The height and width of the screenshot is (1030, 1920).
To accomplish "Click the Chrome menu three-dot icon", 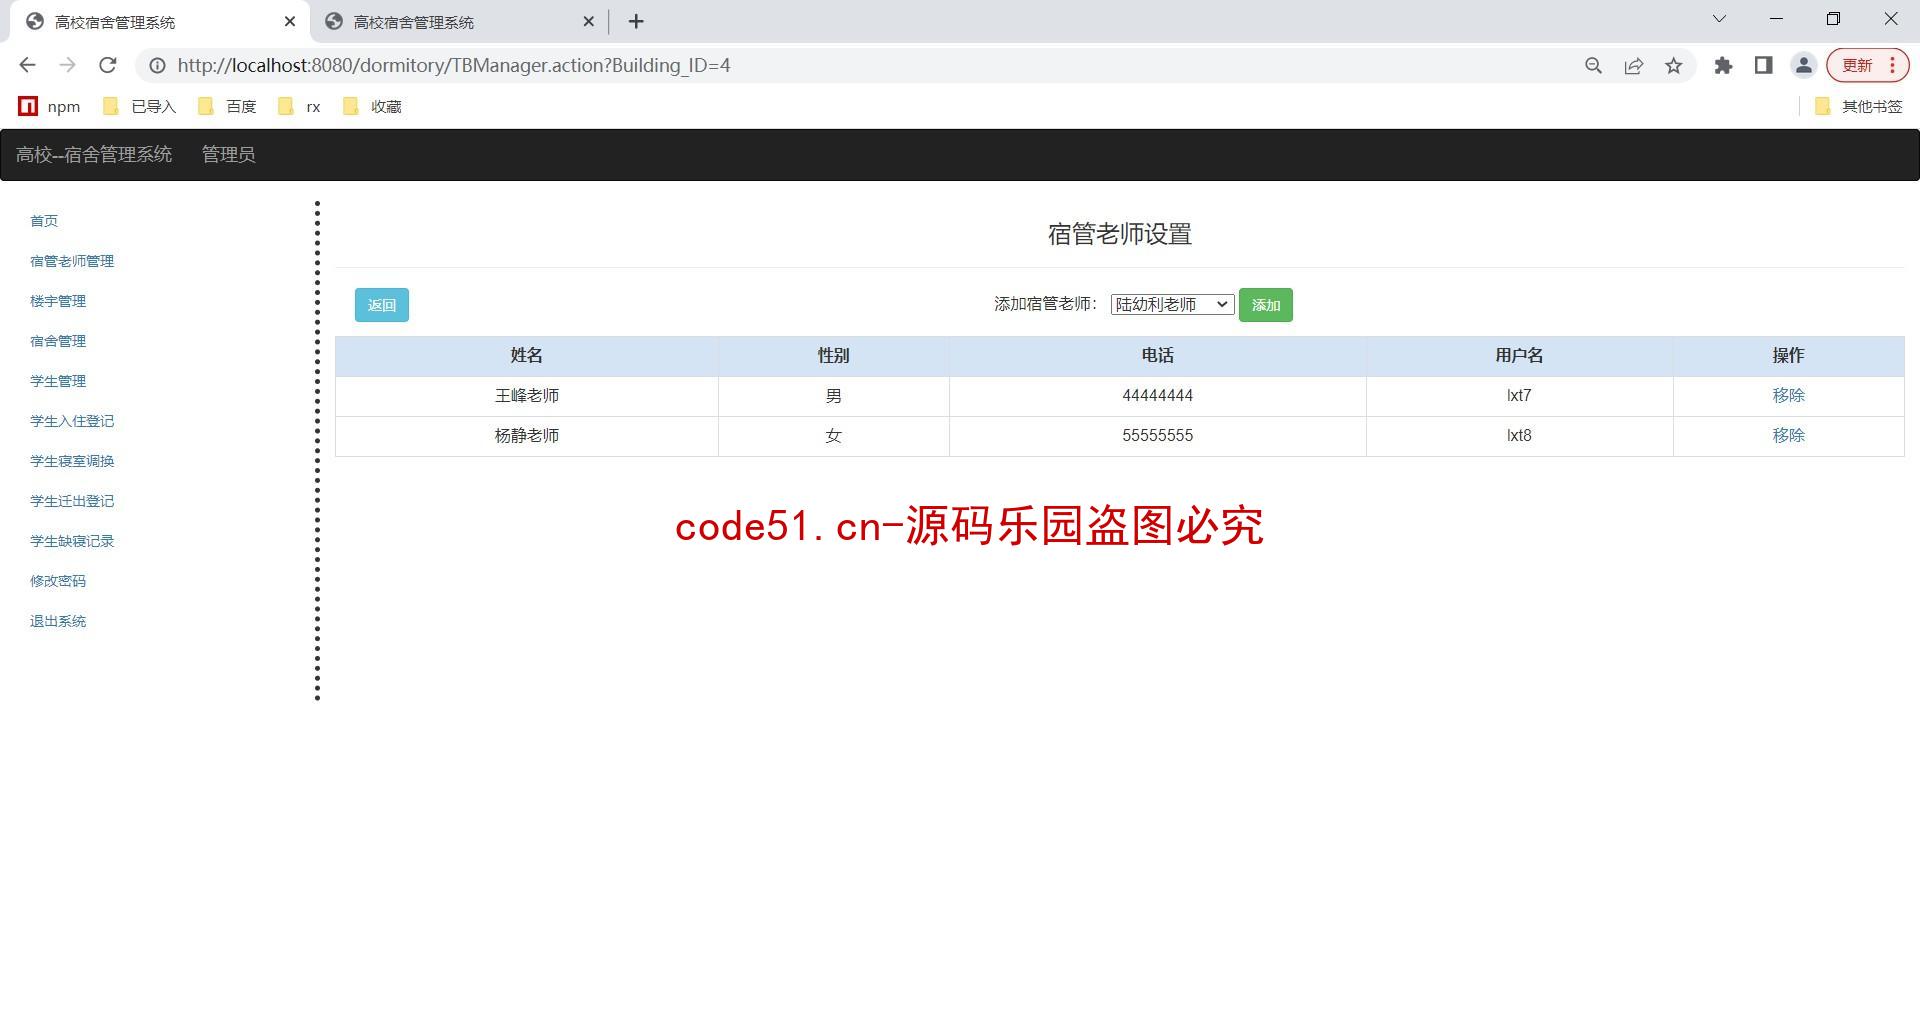I will [1893, 65].
